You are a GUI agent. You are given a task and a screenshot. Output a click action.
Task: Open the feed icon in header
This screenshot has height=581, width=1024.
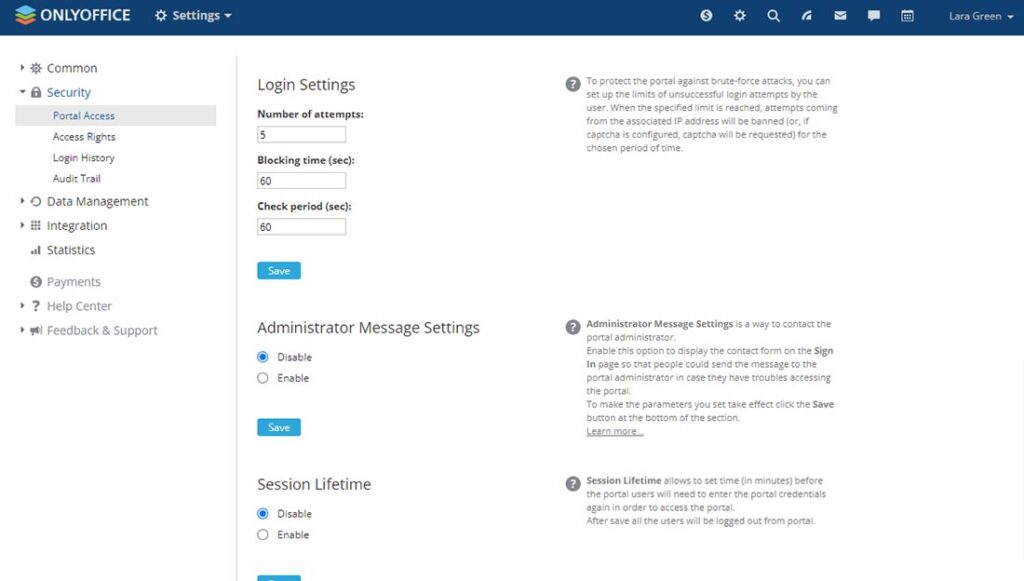click(807, 16)
